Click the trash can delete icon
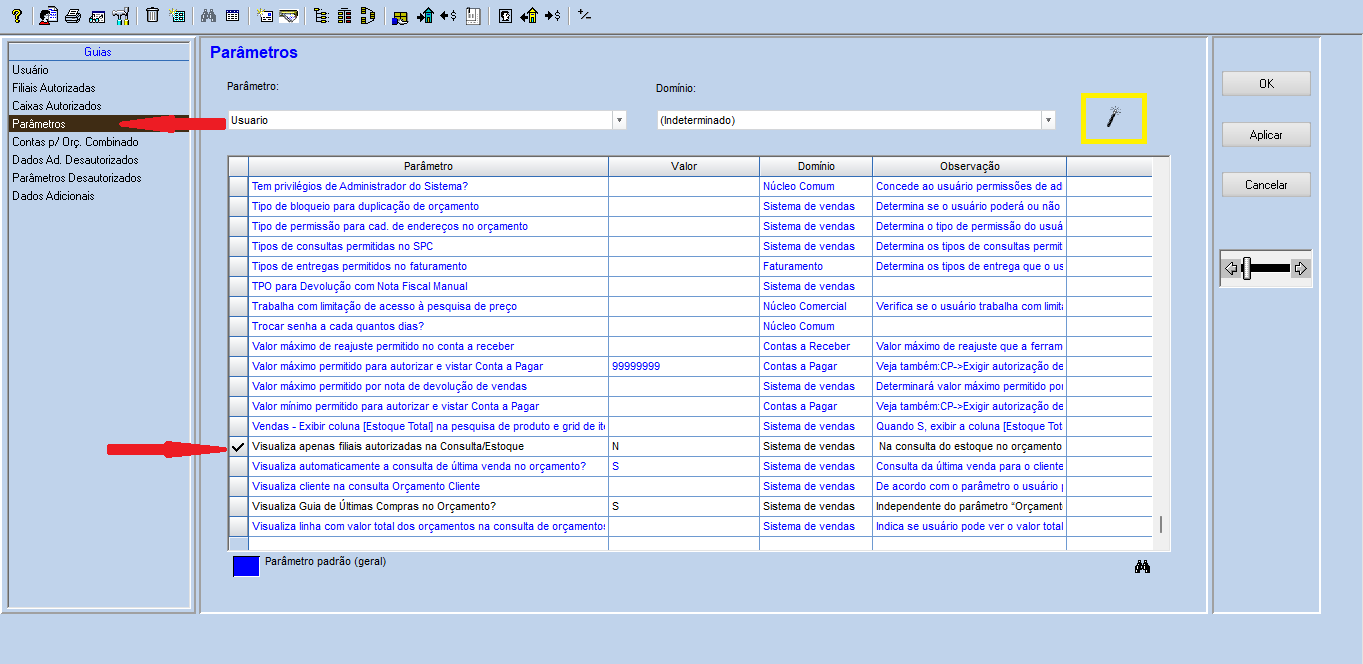Viewport: 1363px width, 664px height. click(152, 15)
